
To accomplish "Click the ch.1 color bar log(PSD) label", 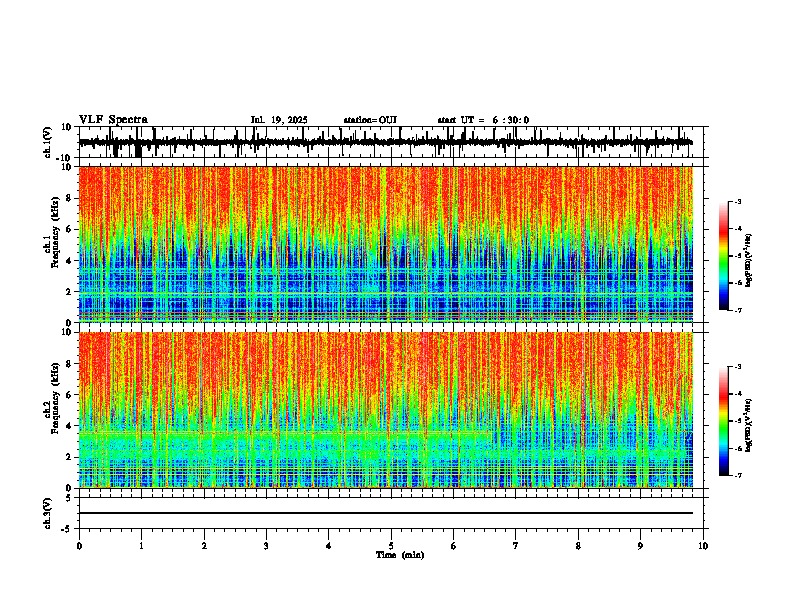I will point(748,260).
